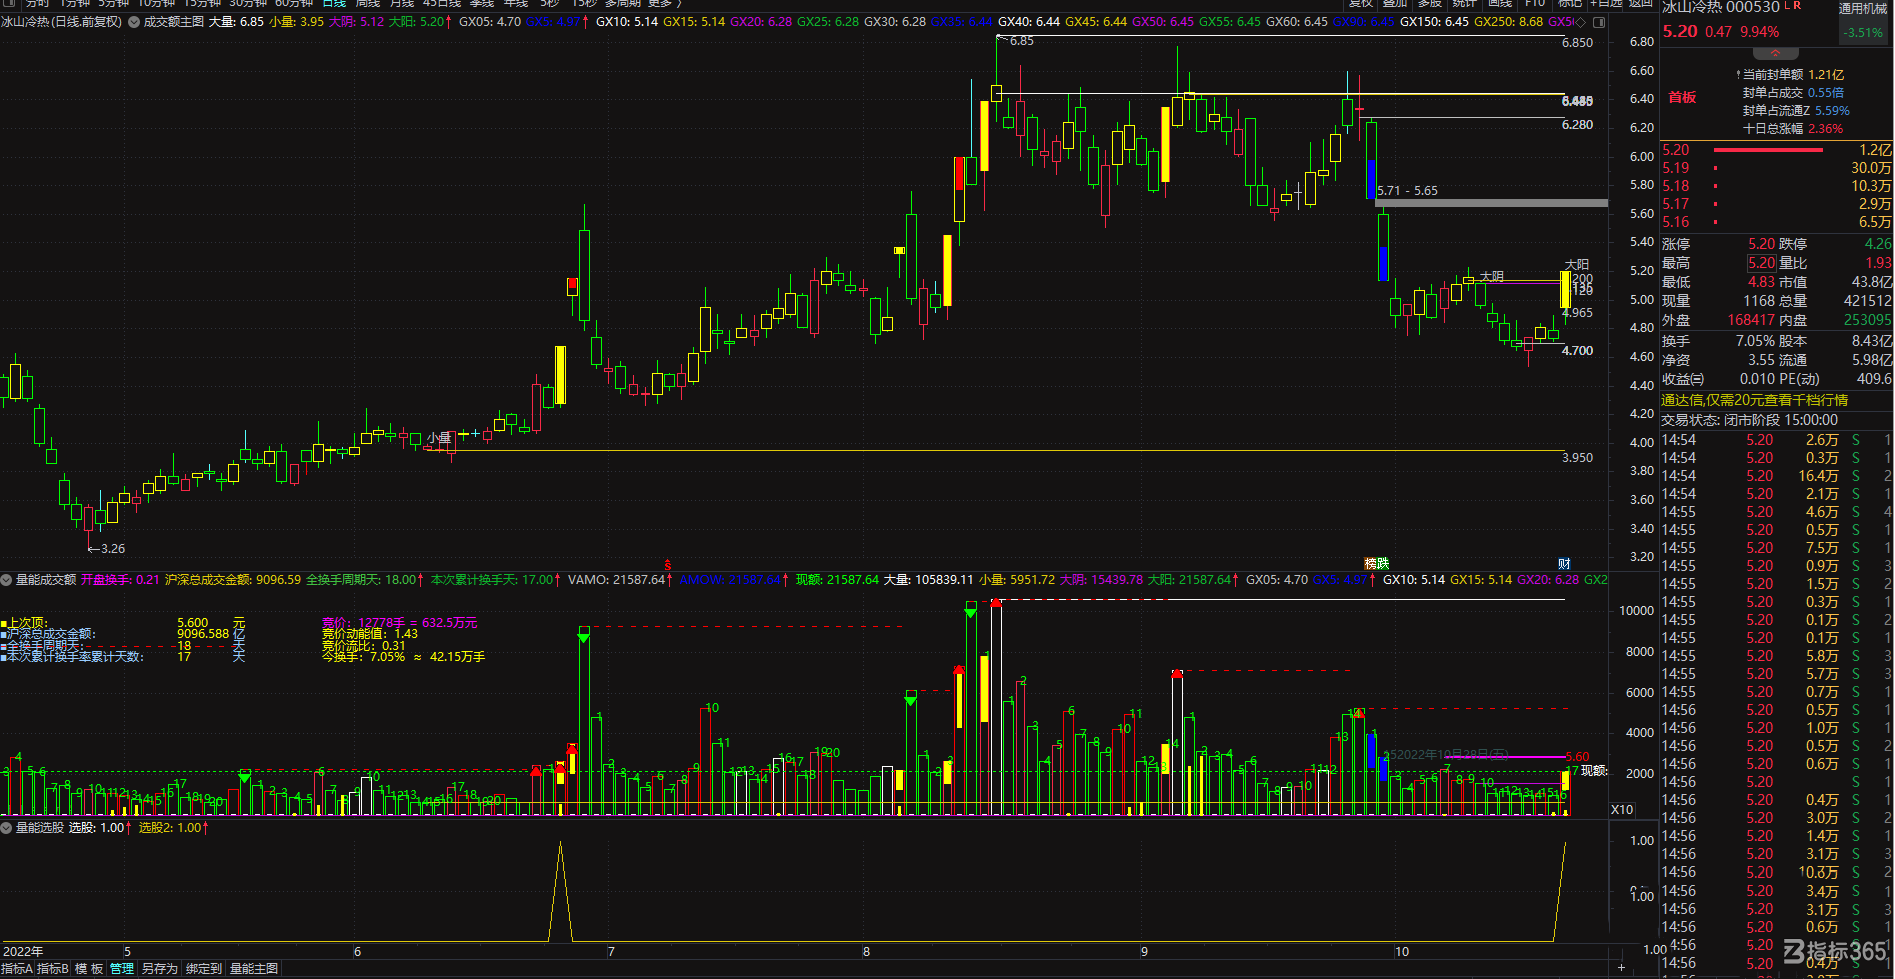Click 另存为 to save indicator
This screenshot has height=979, width=1895.
(159, 969)
